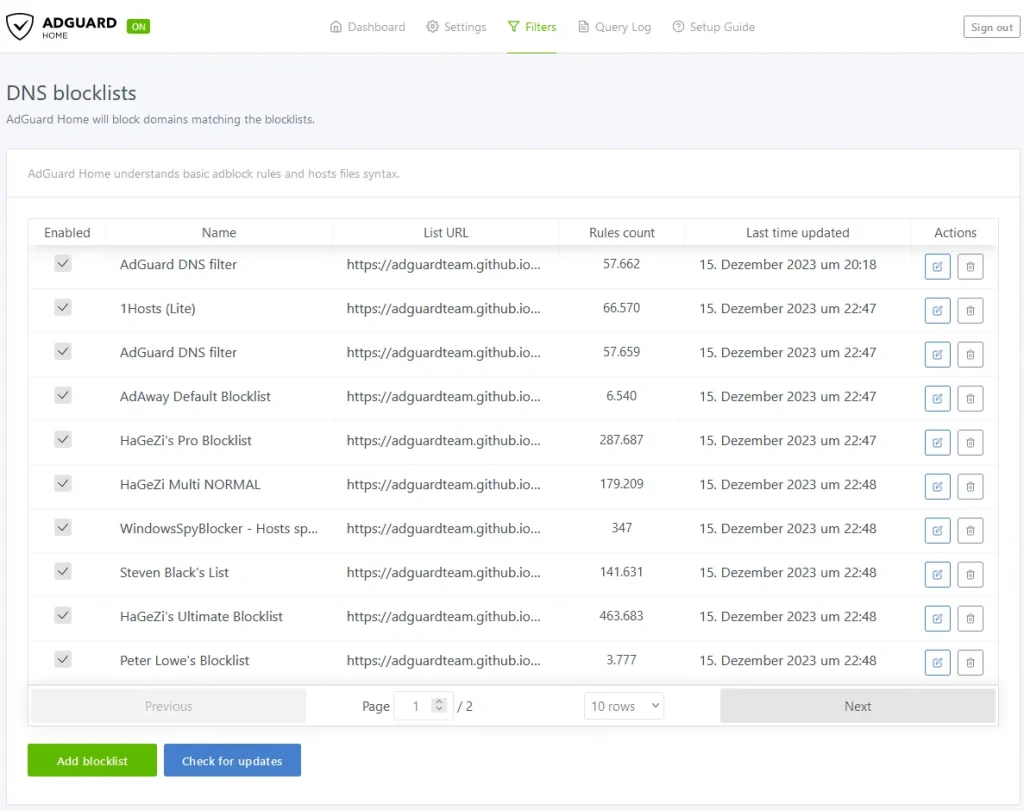Remove HaGeZi's Ultimate Blocklist with trash icon

[970, 618]
